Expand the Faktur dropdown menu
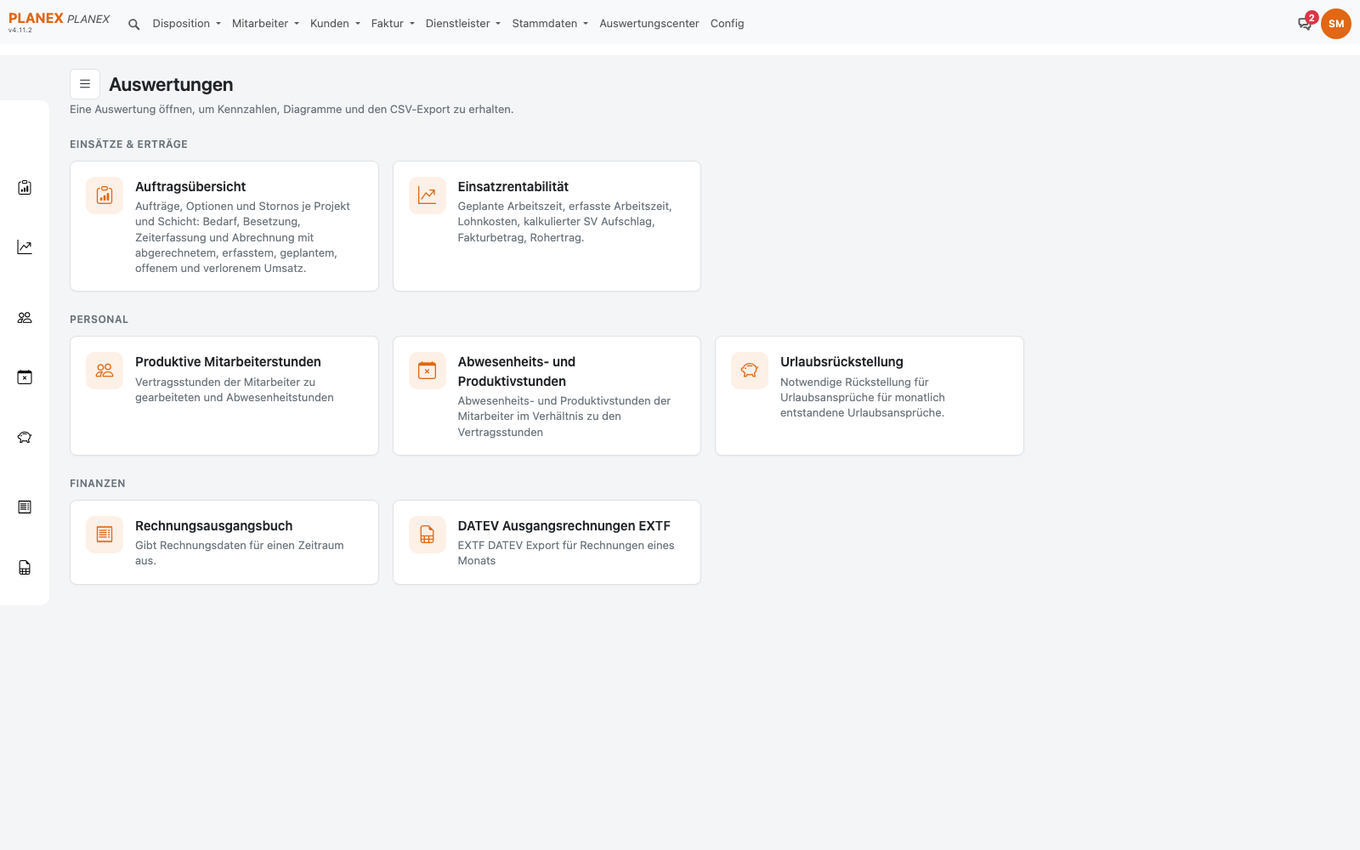This screenshot has width=1360, height=850. click(x=393, y=23)
